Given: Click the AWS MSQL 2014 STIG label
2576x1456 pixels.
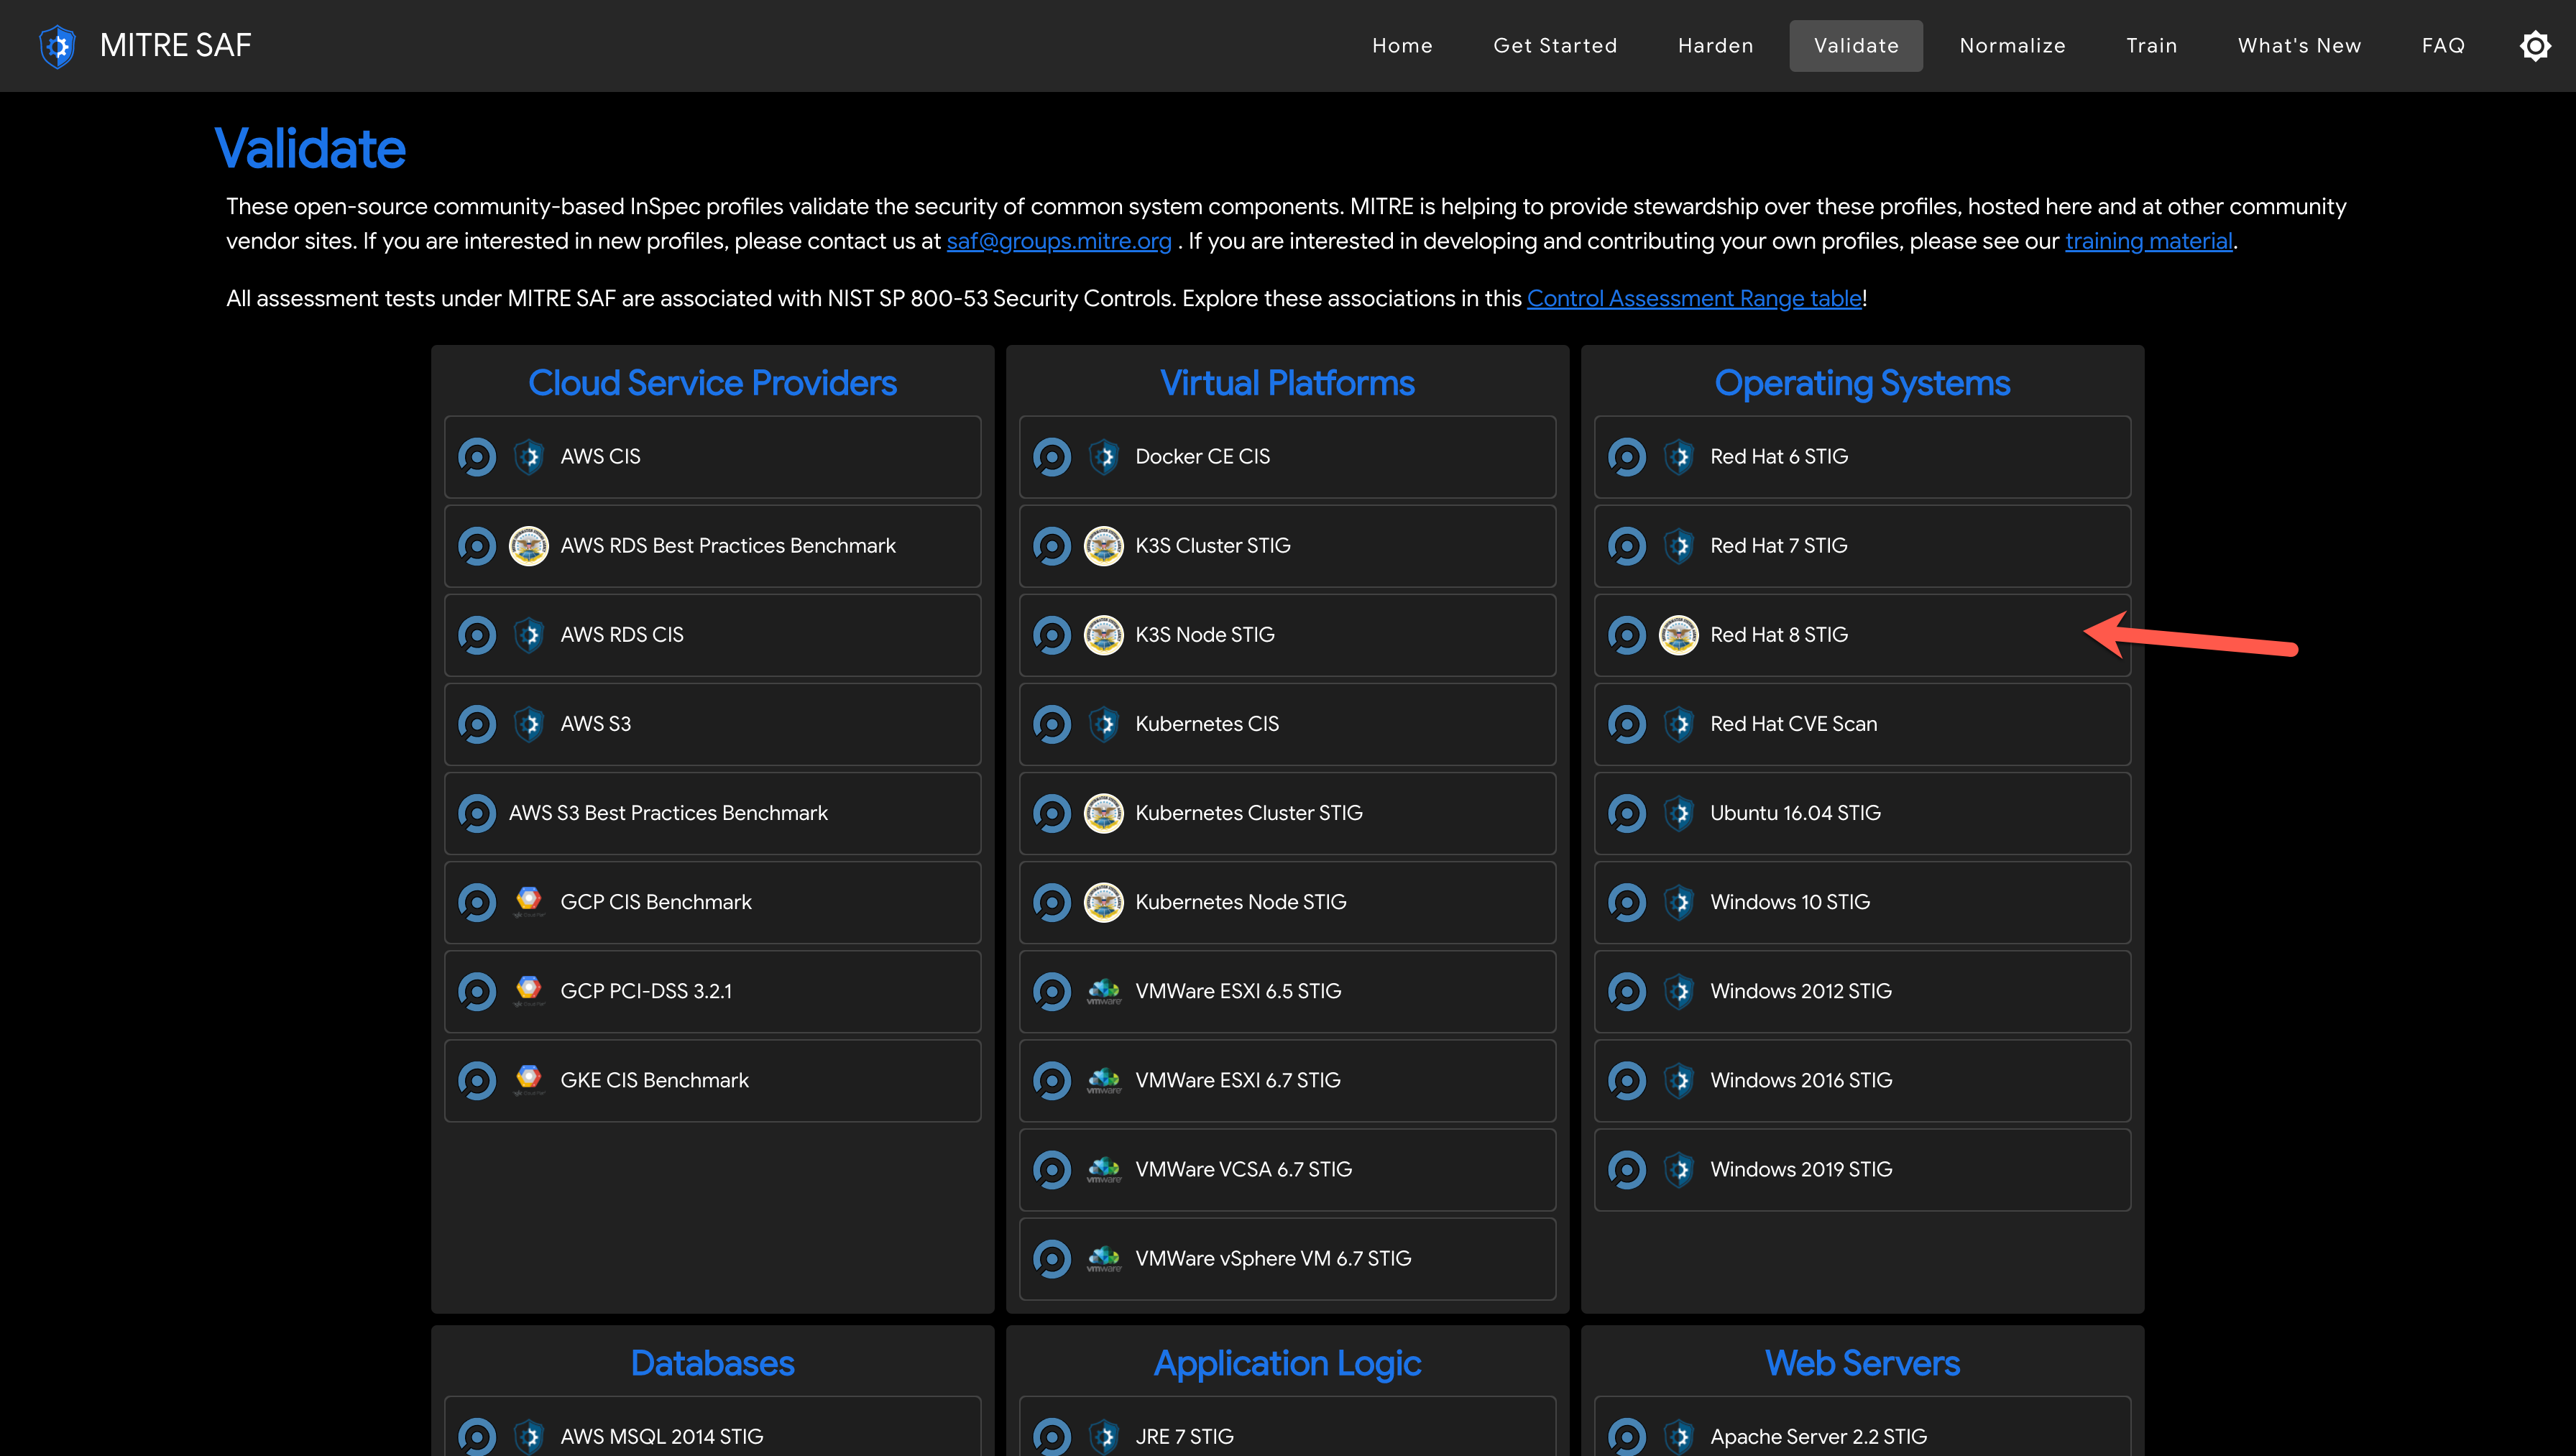Looking at the screenshot, I should pyautogui.click(x=662, y=1436).
